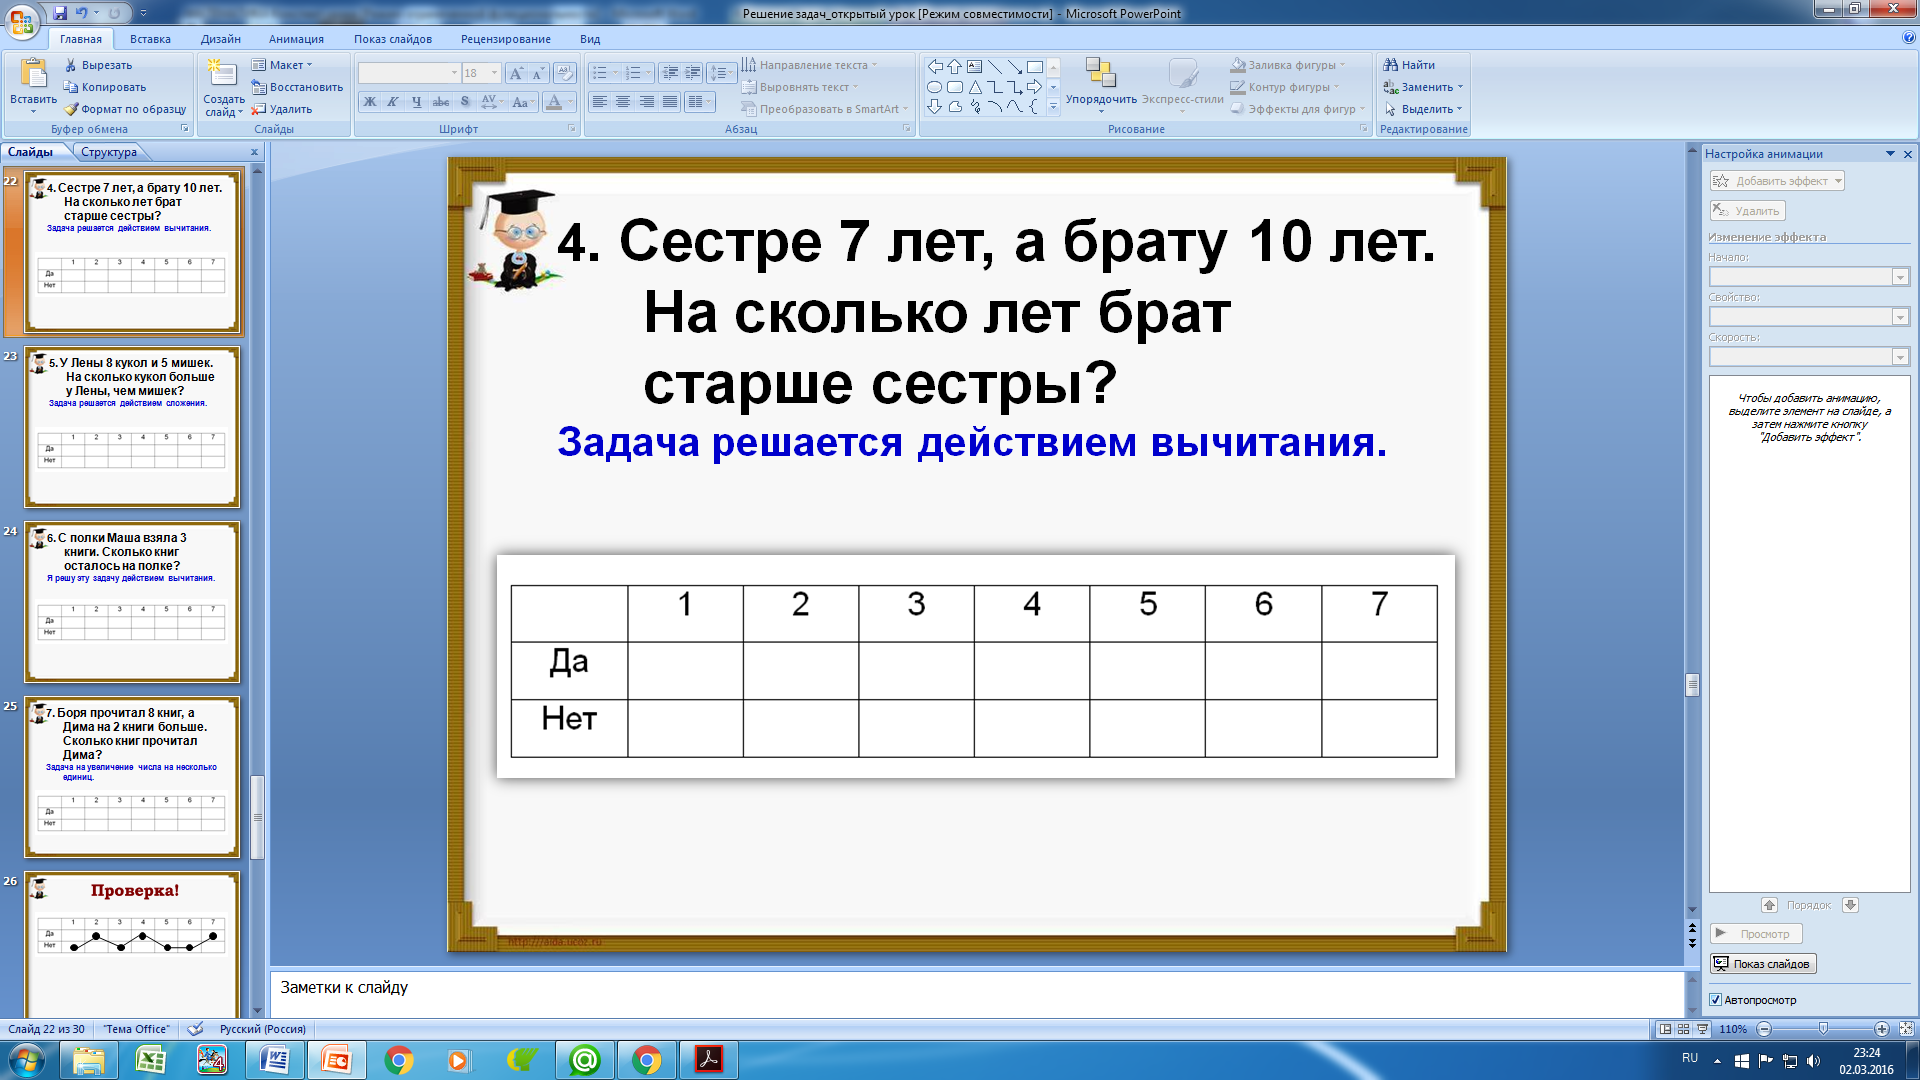
Task: Switch to slide sorter view icon
Action: [x=1683, y=1029]
